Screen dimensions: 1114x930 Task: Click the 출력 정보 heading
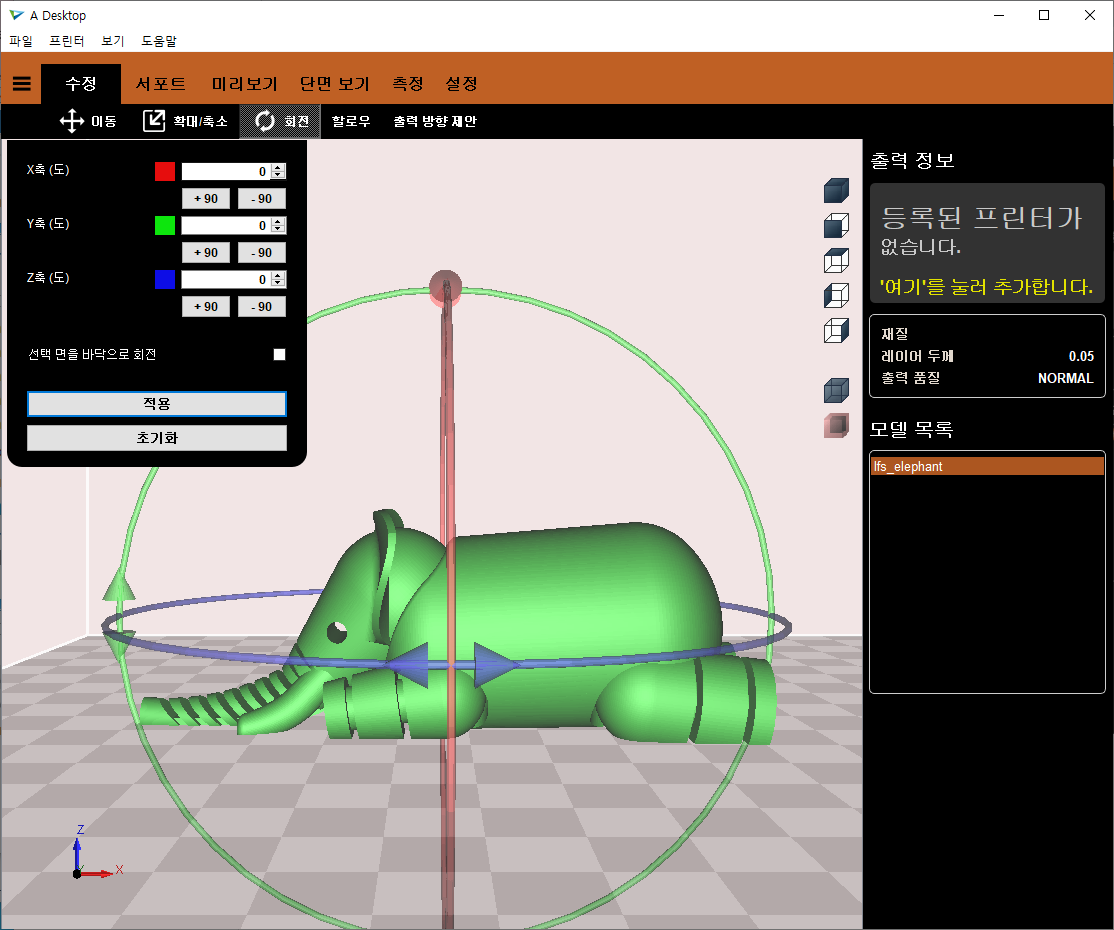[912, 160]
